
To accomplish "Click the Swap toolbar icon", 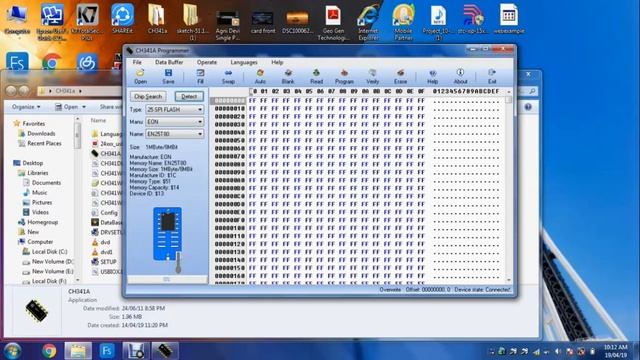I will 228,76.
